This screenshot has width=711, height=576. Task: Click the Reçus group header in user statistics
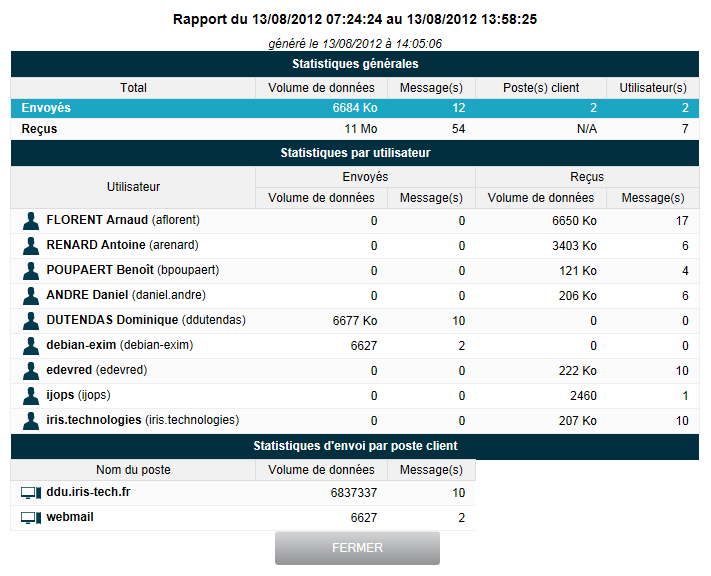tap(587, 177)
